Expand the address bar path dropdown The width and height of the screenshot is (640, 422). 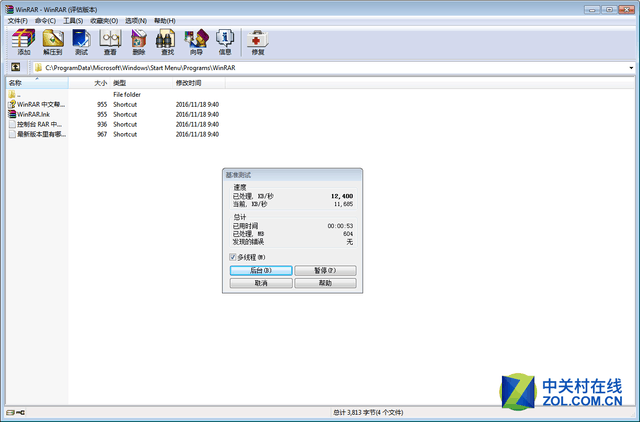[631, 67]
